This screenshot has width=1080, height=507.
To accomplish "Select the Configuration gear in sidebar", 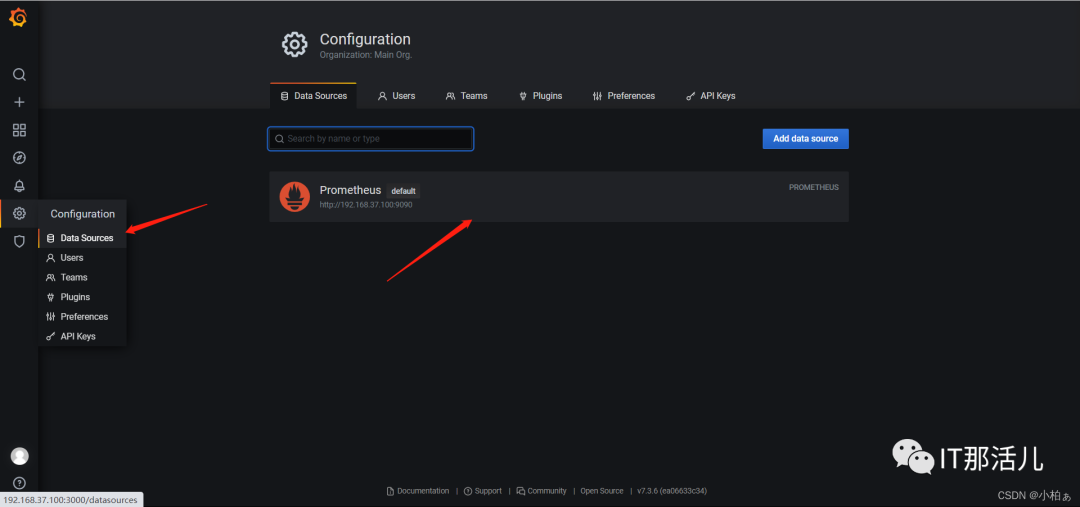I will pos(19,214).
